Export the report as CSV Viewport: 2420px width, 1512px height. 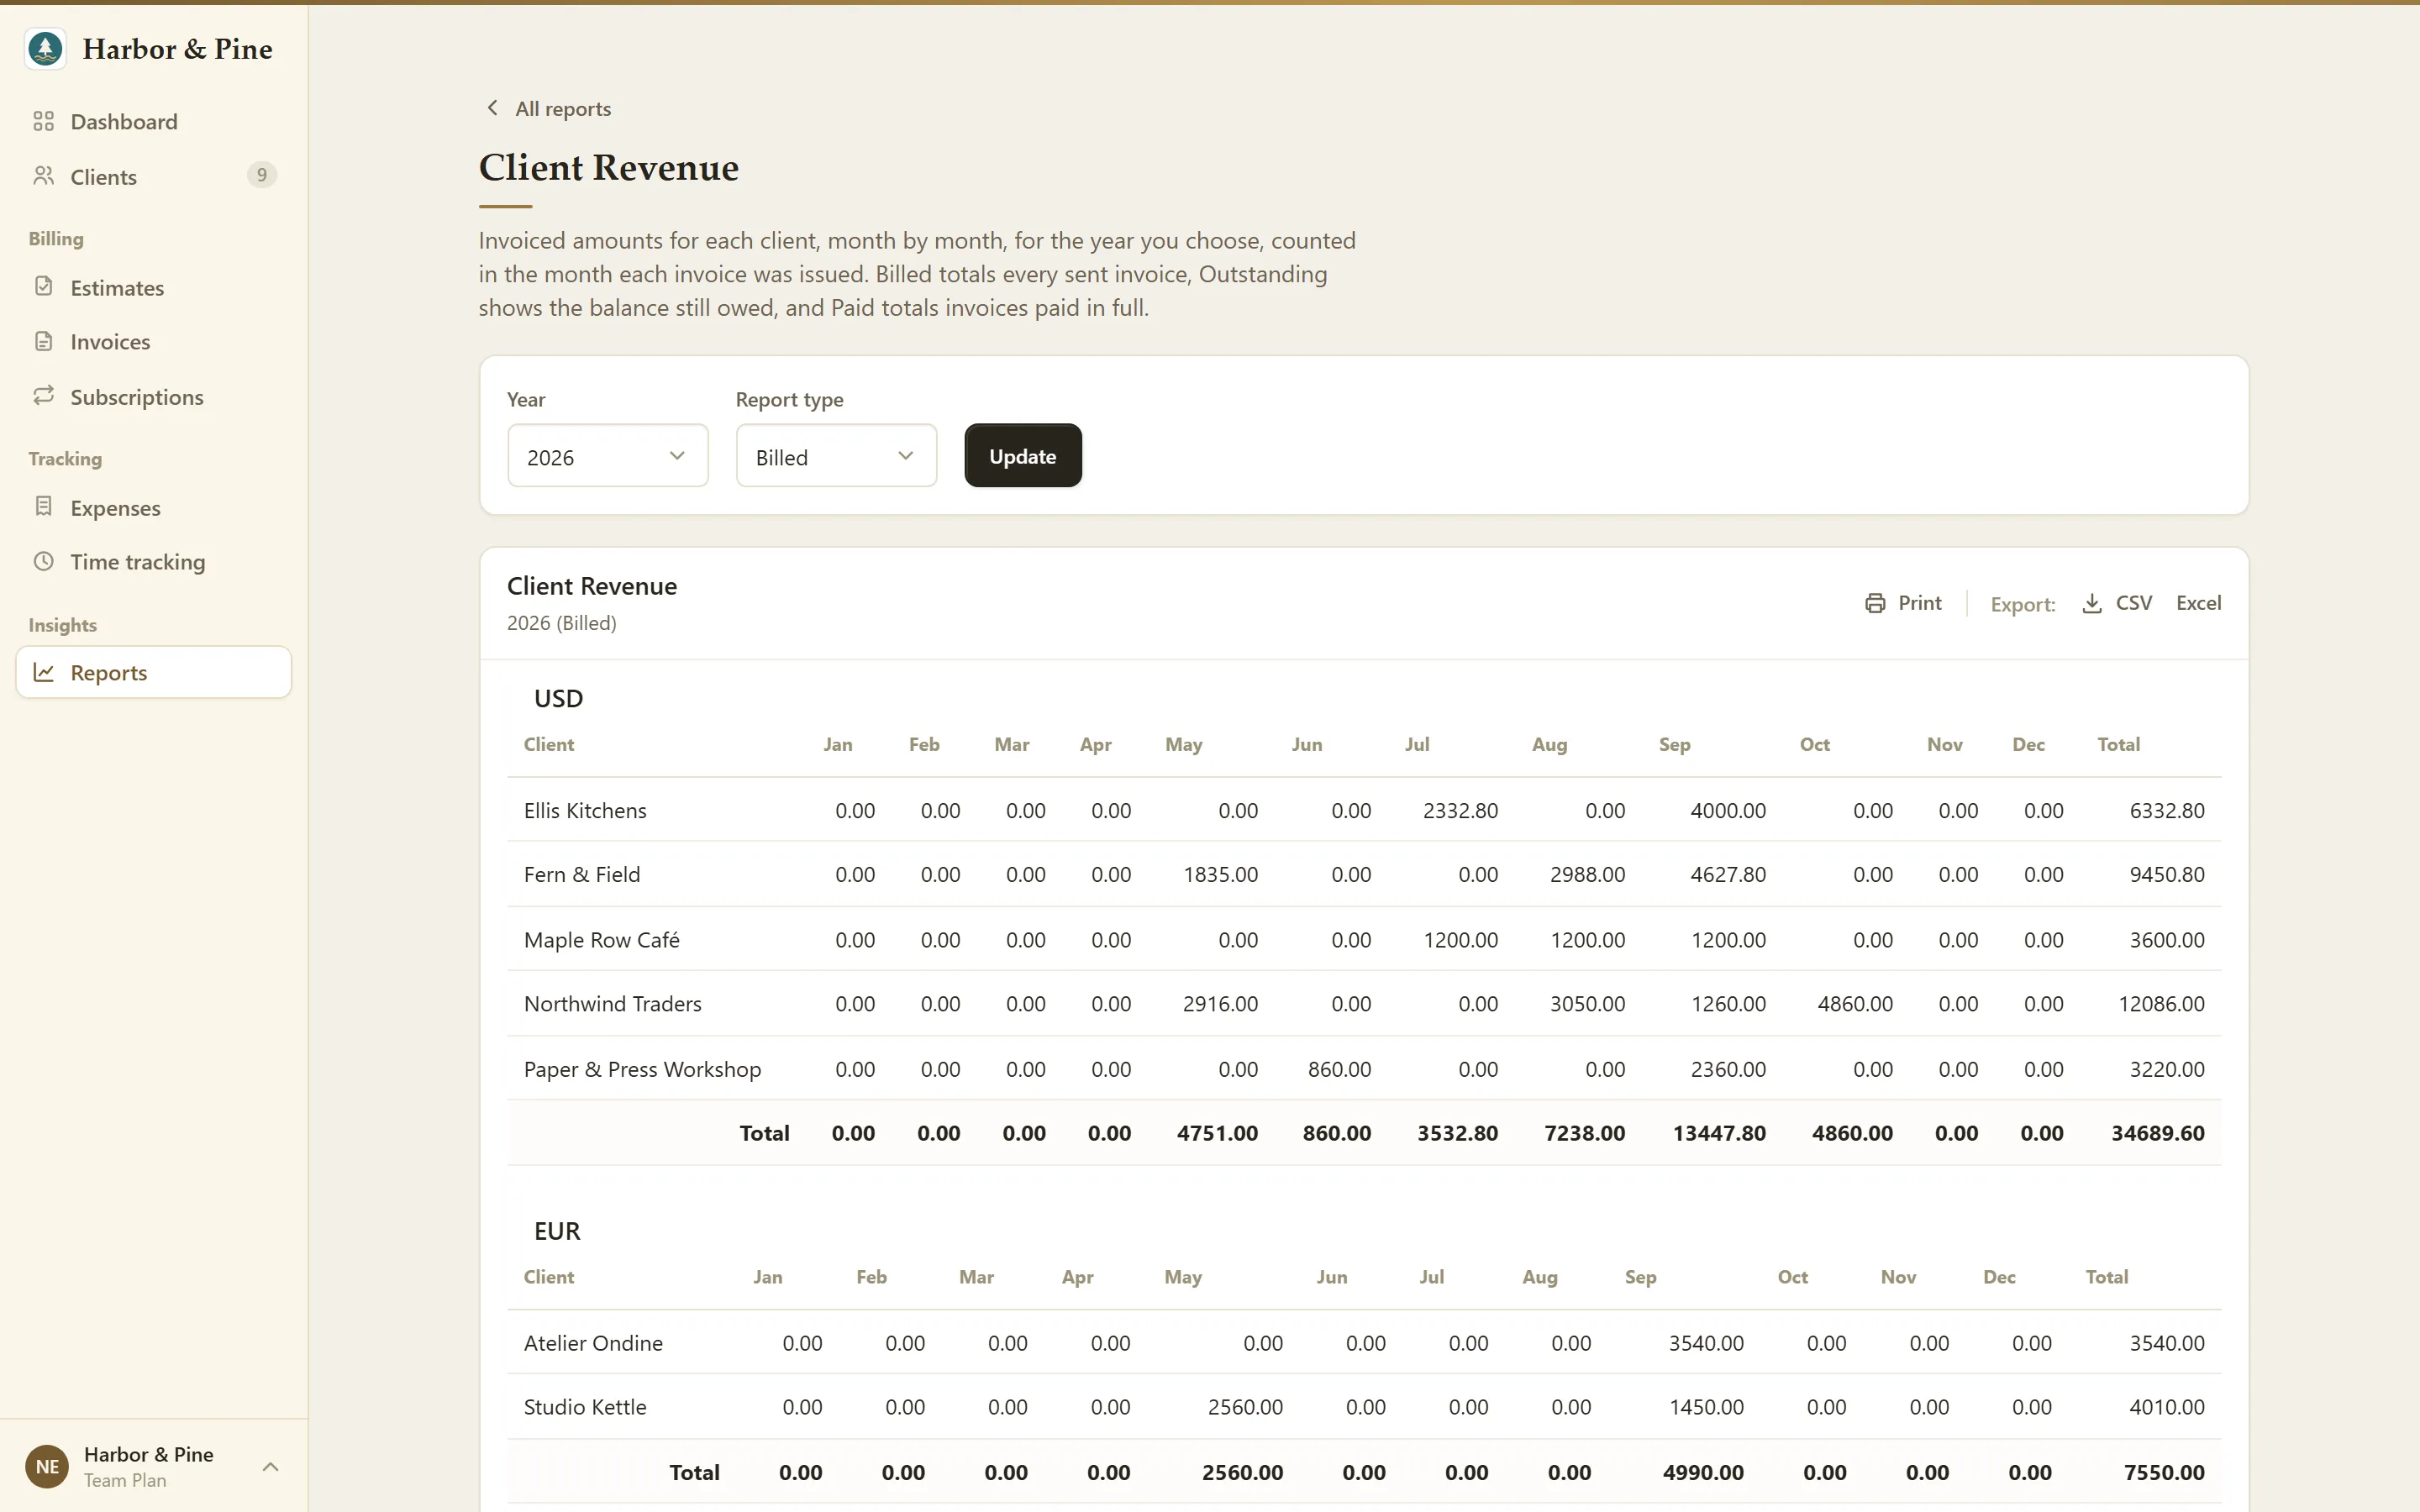click(2117, 603)
